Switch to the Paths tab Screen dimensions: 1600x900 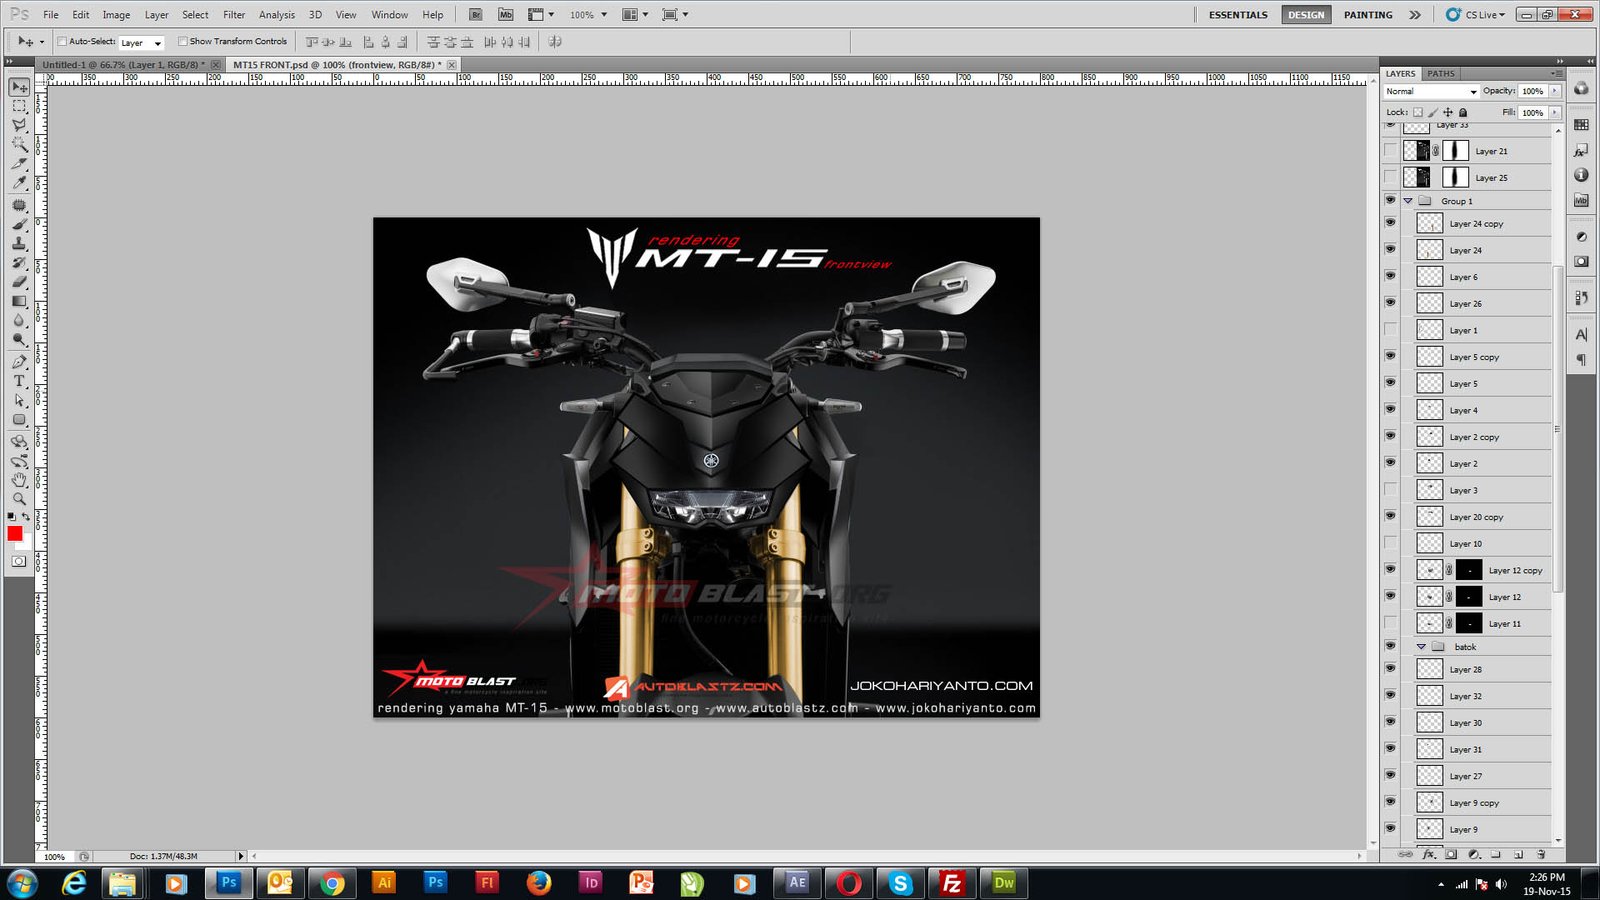pyautogui.click(x=1441, y=74)
